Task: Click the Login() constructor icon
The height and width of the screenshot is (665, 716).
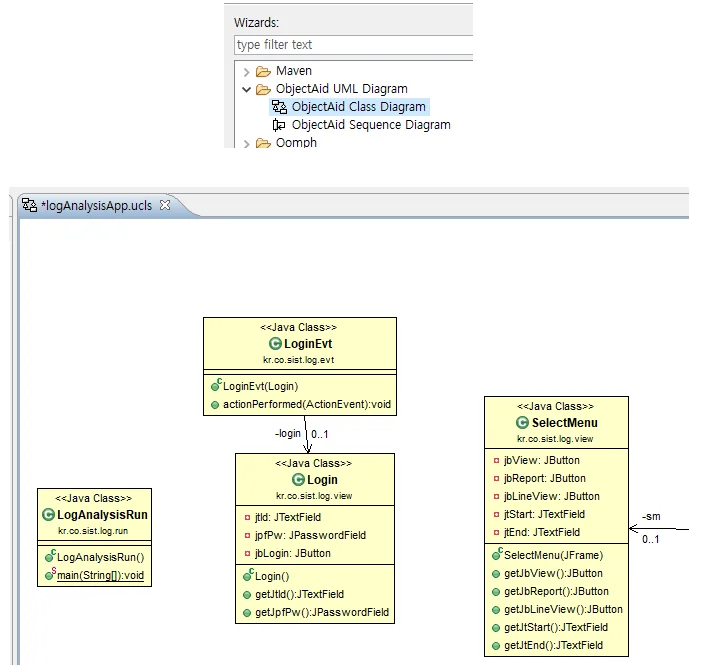Action: [248, 575]
